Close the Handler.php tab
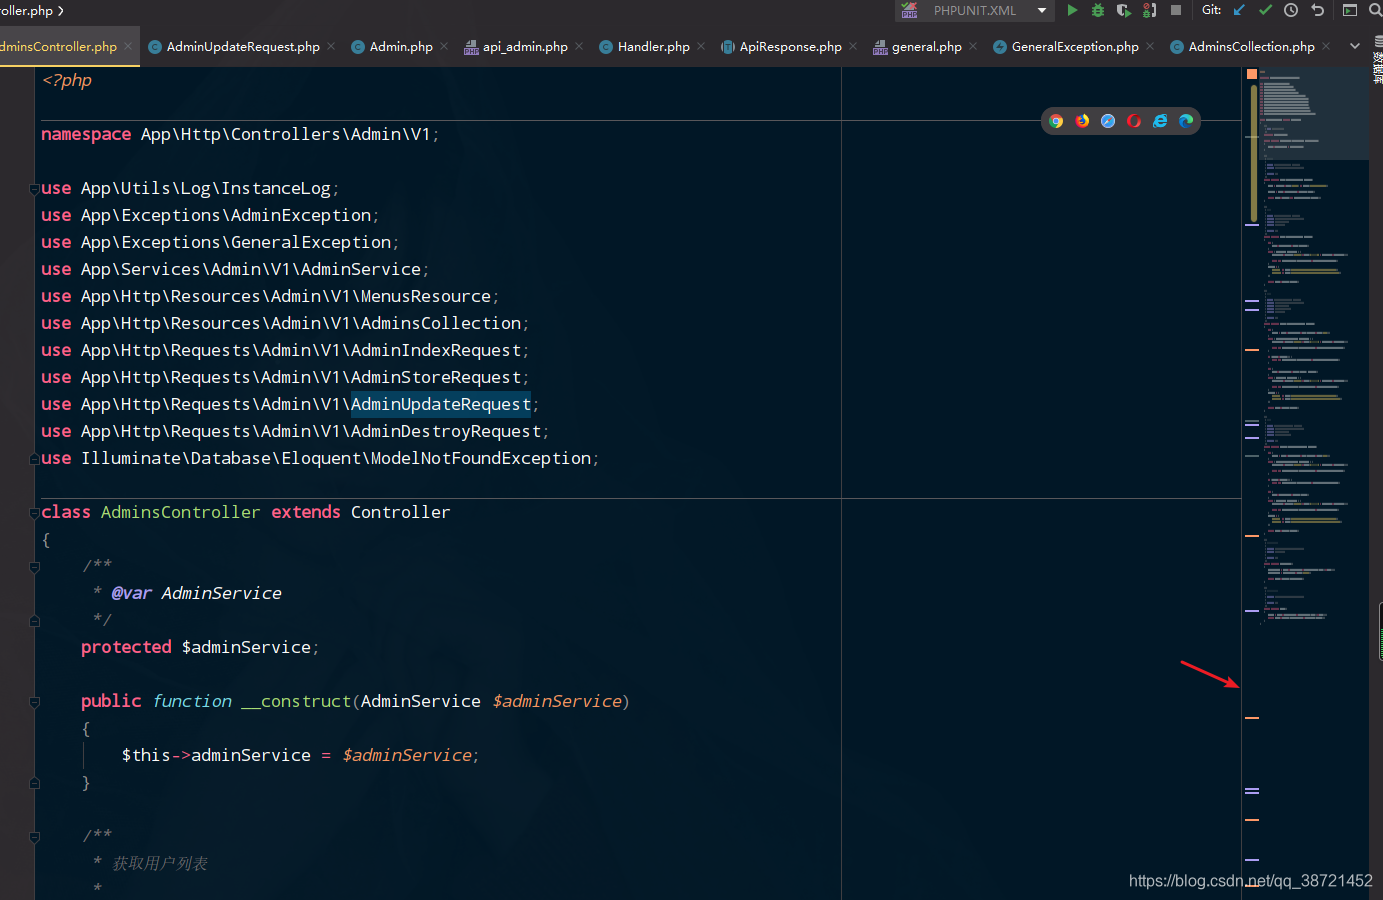Viewport: 1383px width, 900px height. click(701, 46)
